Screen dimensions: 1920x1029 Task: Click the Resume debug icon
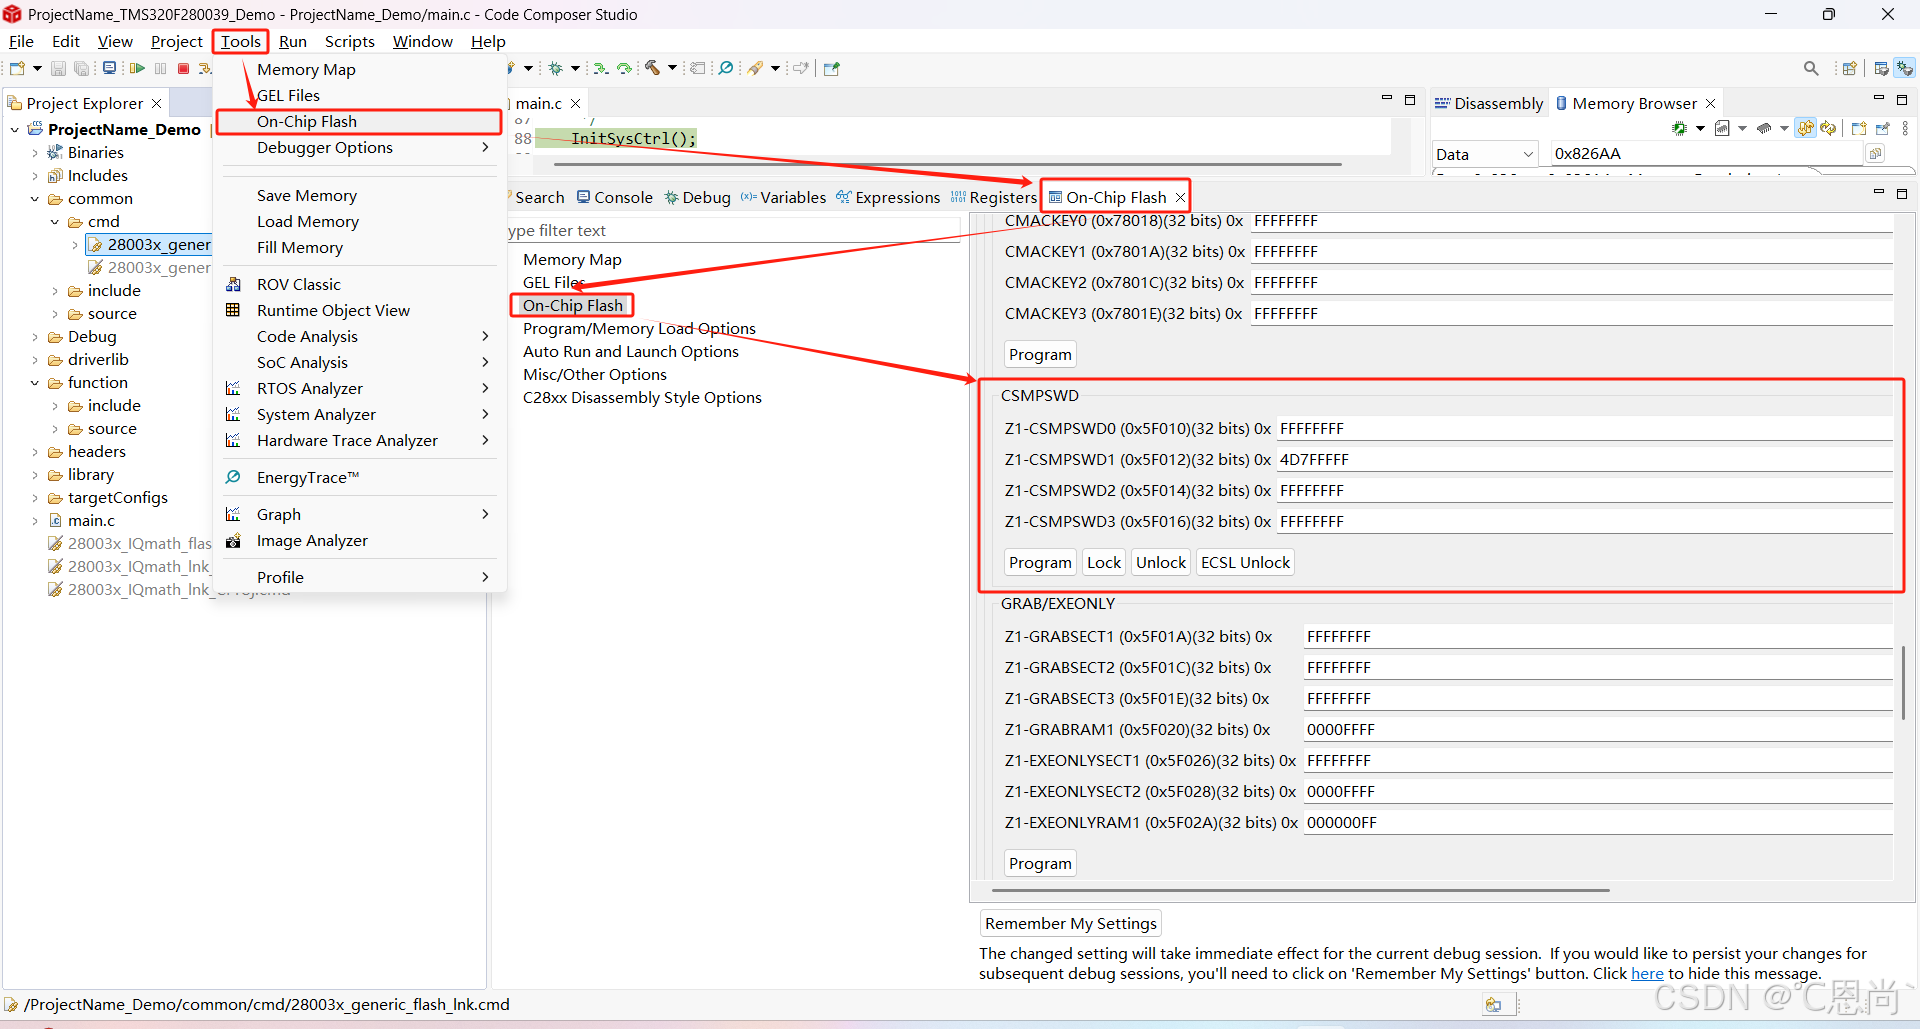click(x=137, y=68)
